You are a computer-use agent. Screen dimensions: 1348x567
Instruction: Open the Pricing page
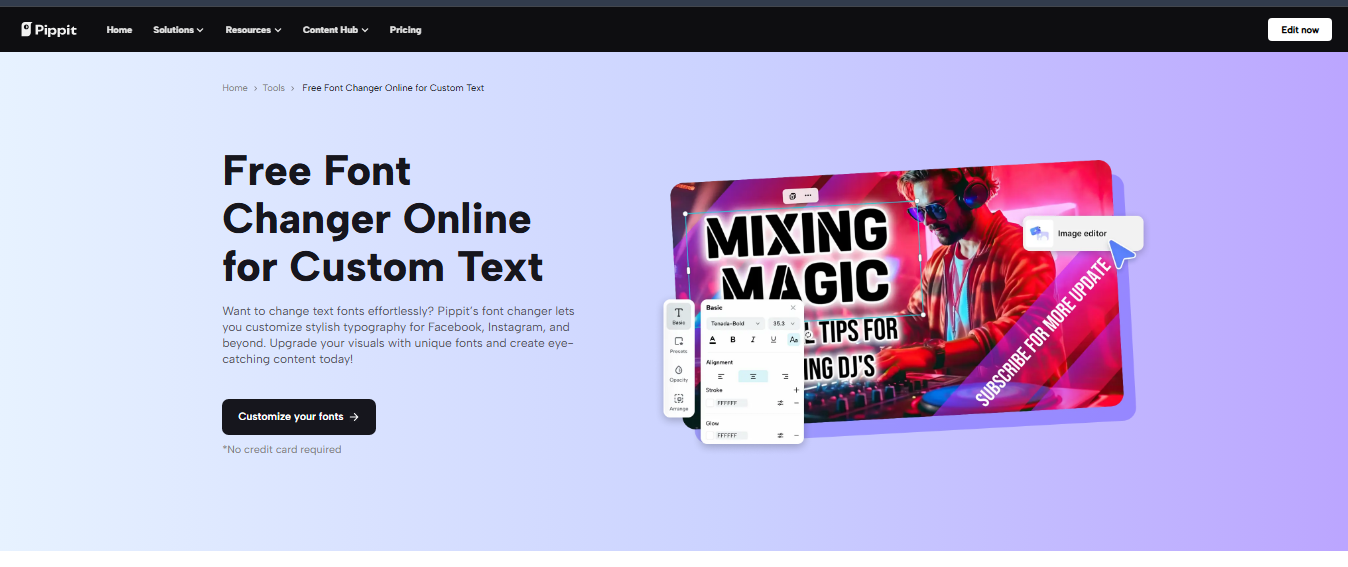pos(405,30)
